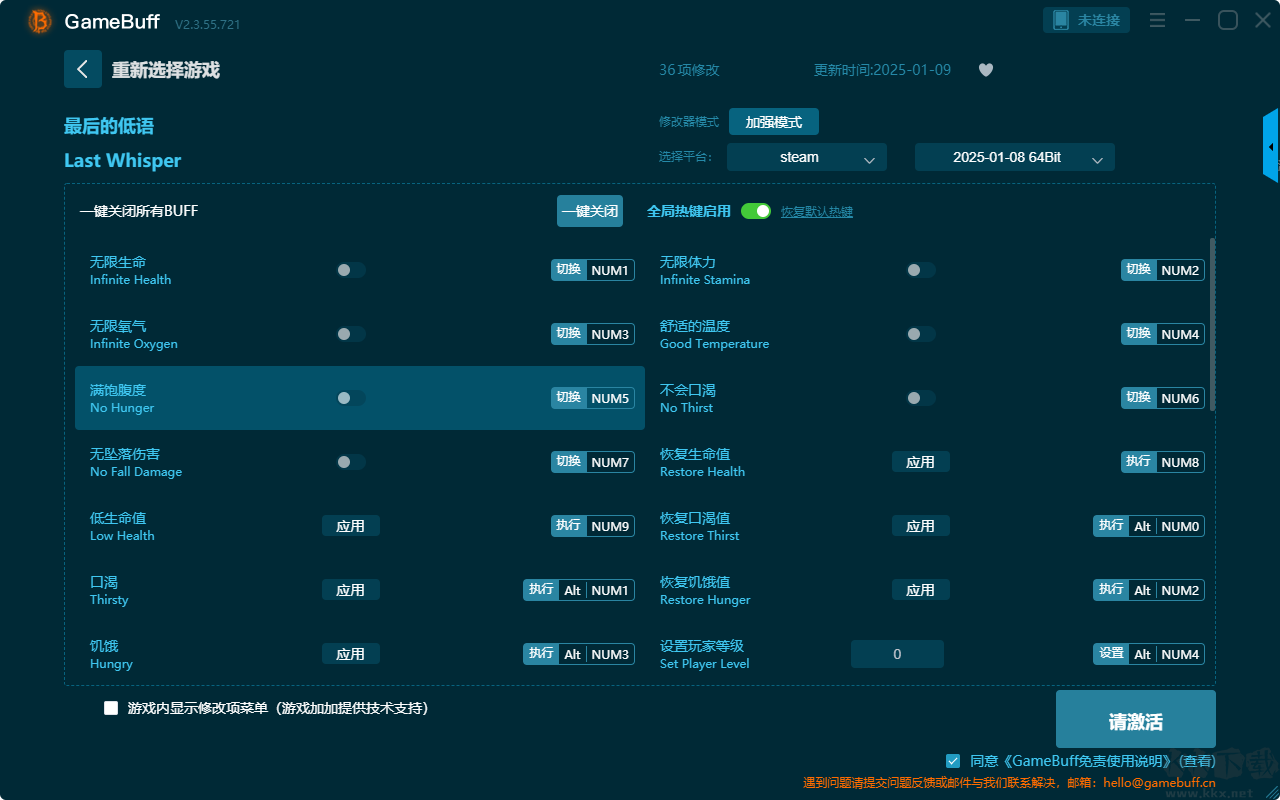Click the GameBuff logo icon
The height and width of the screenshot is (800, 1280).
pos(40,21)
